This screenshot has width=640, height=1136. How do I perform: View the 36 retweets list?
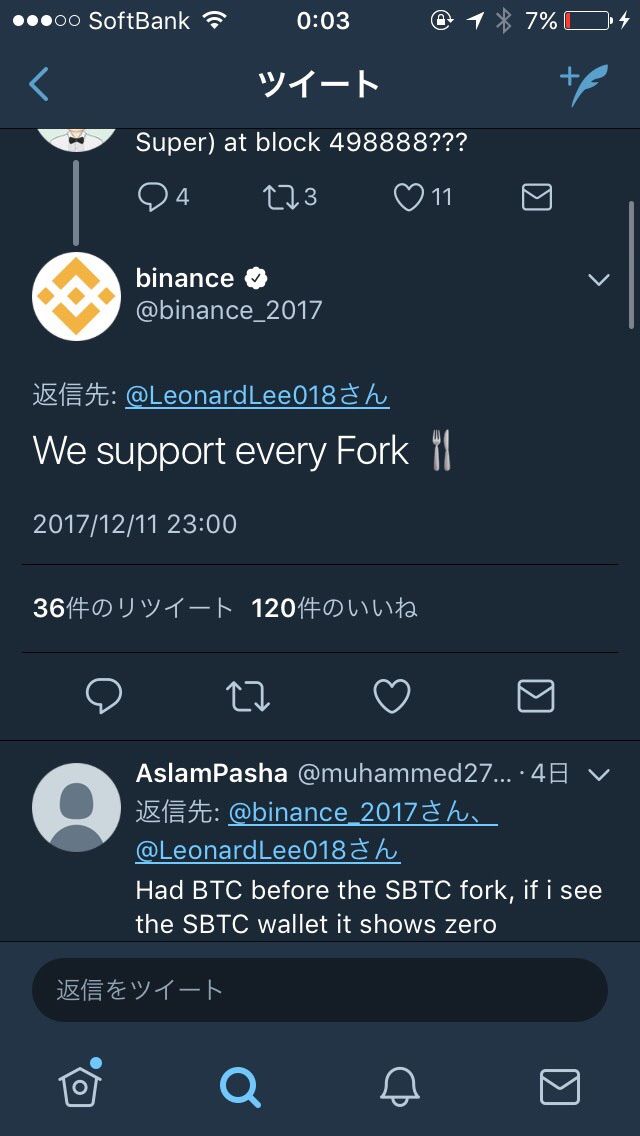[133, 608]
